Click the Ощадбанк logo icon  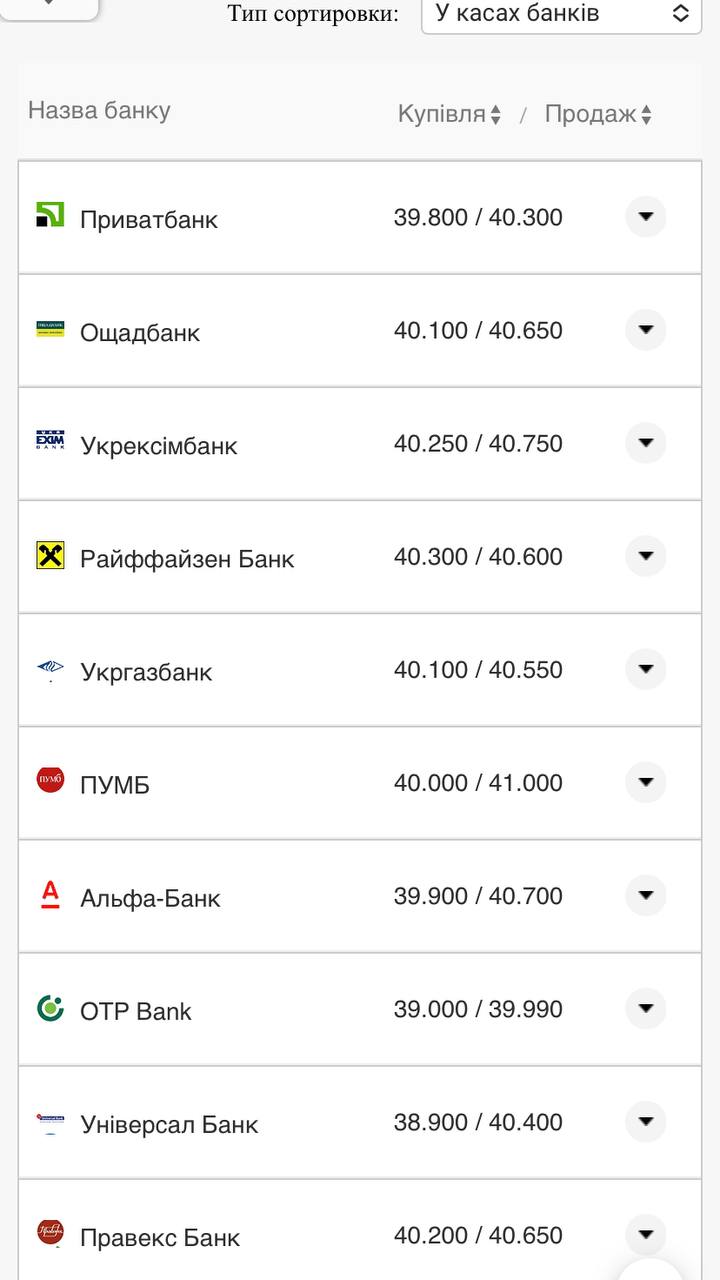coord(50,329)
